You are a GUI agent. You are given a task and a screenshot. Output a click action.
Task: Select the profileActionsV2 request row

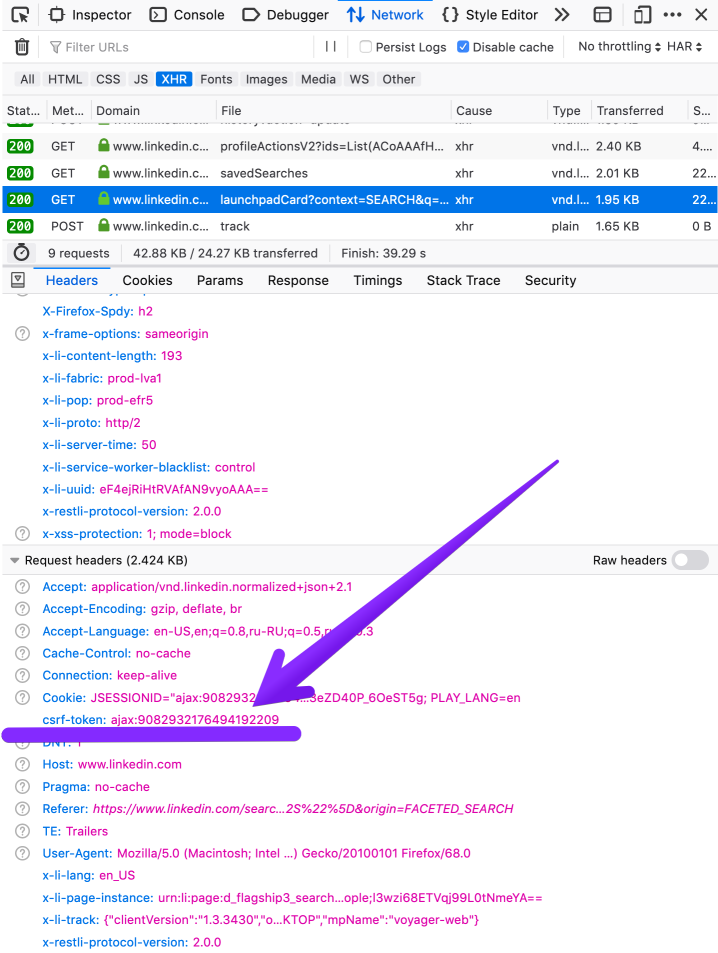coord(360,146)
